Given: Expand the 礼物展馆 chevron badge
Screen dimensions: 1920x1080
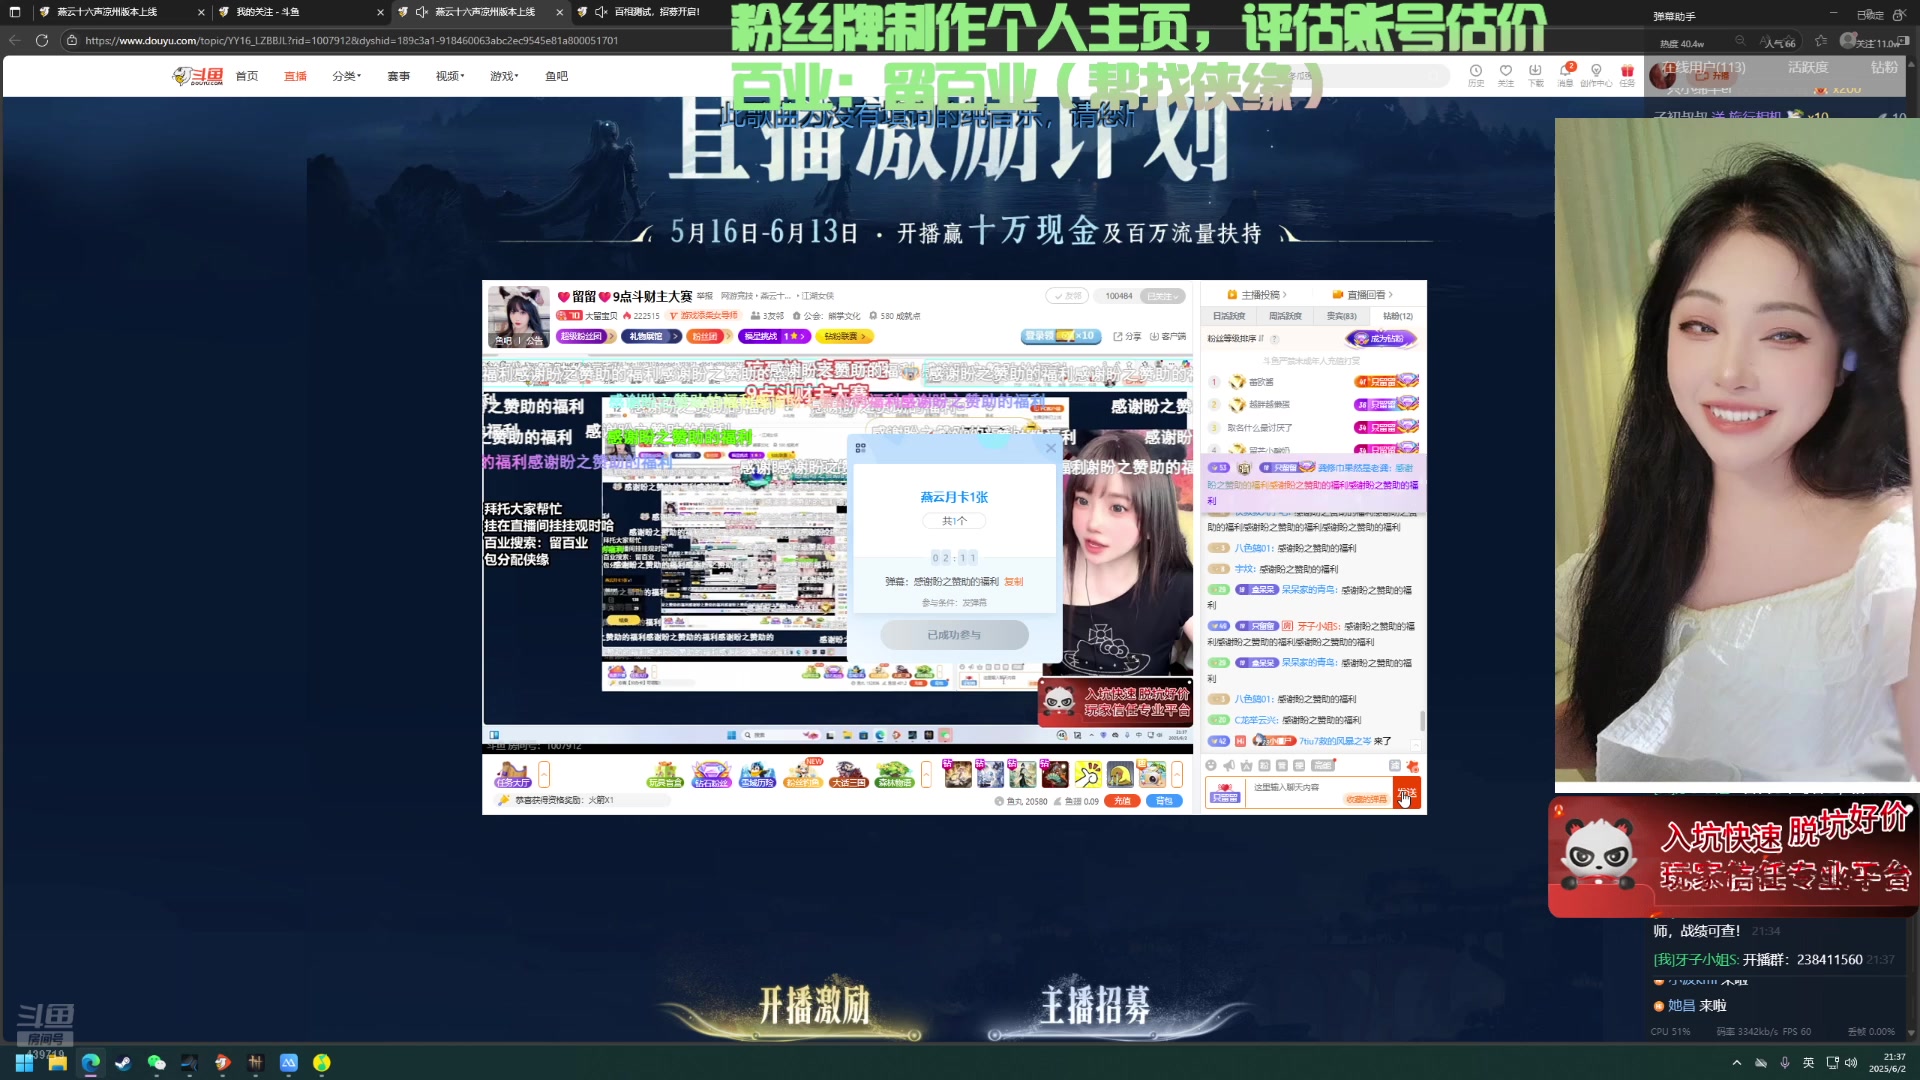Looking at the screenshot, I should pos(651,337).
